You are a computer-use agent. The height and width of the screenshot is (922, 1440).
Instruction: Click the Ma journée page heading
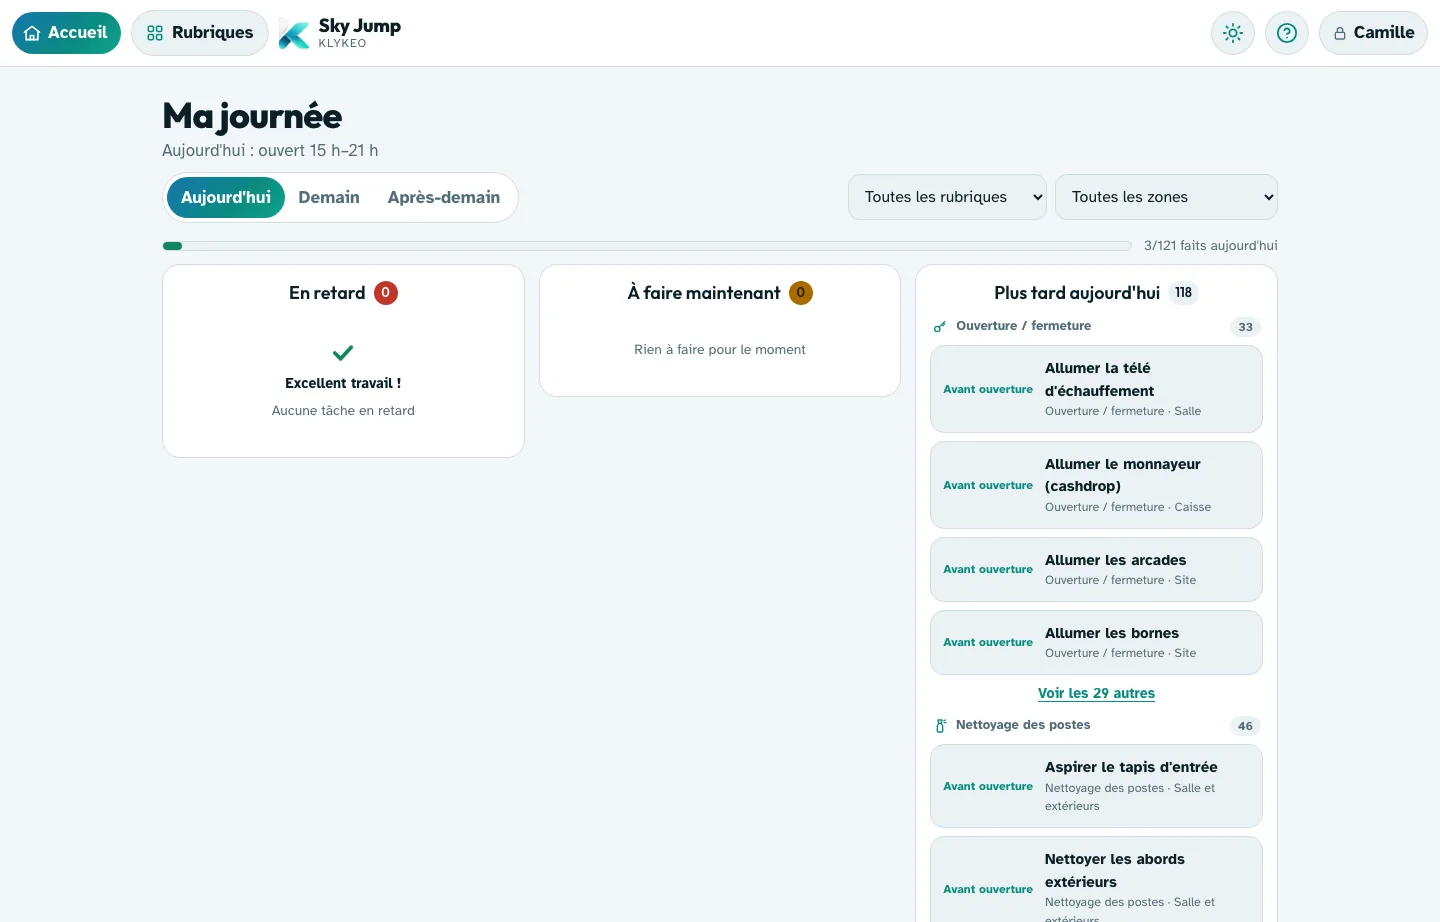tap(252, 116)
